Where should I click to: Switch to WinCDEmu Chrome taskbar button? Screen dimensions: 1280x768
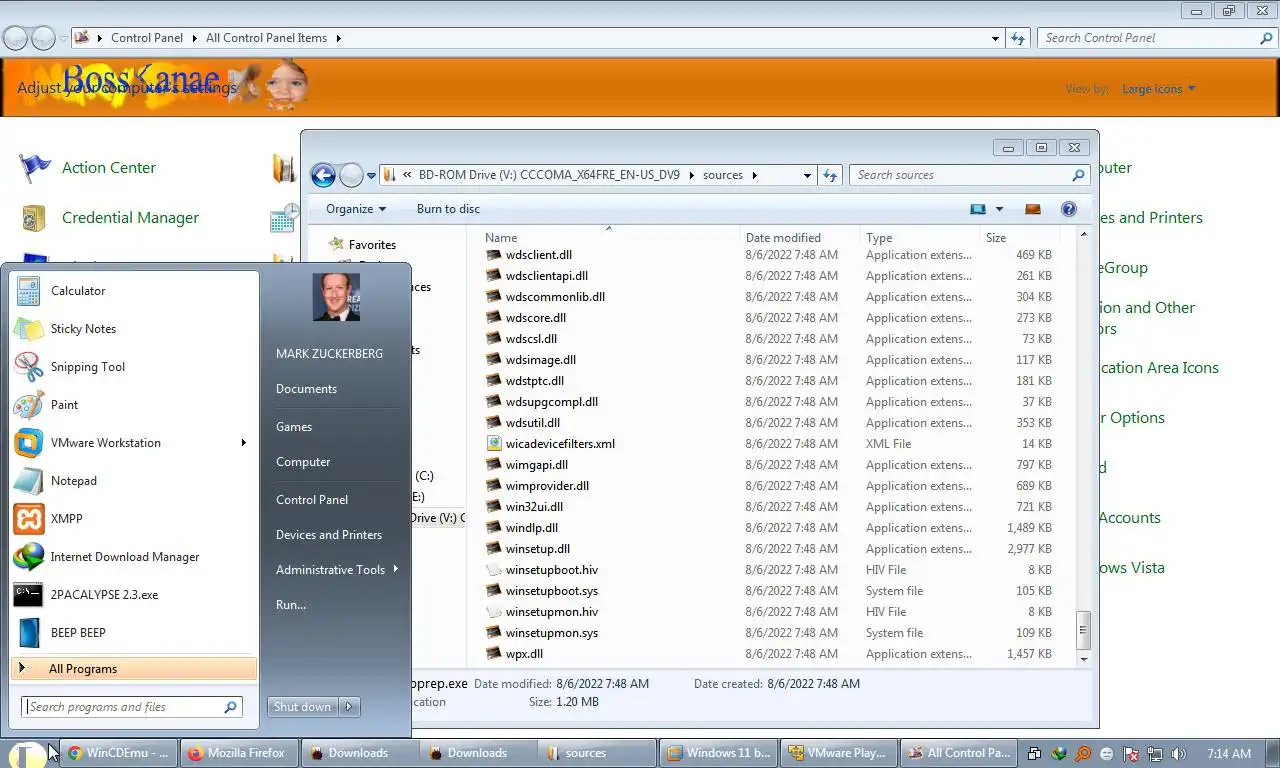(x=118, y=754)
